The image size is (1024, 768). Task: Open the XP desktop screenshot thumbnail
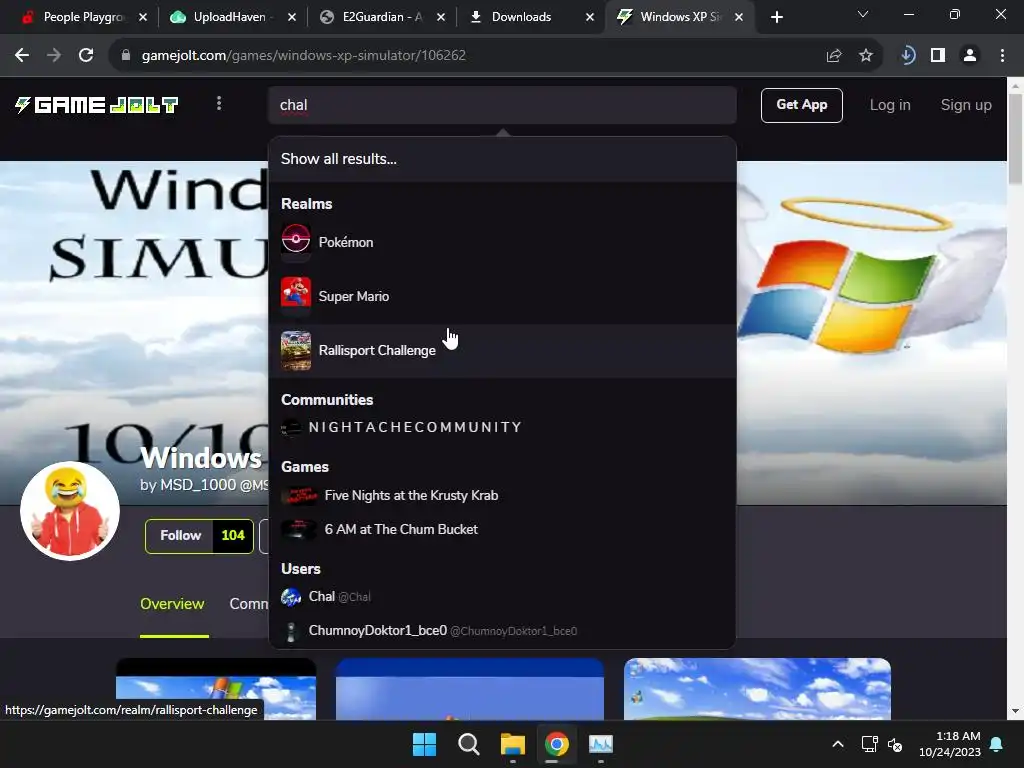coord(758,689)
